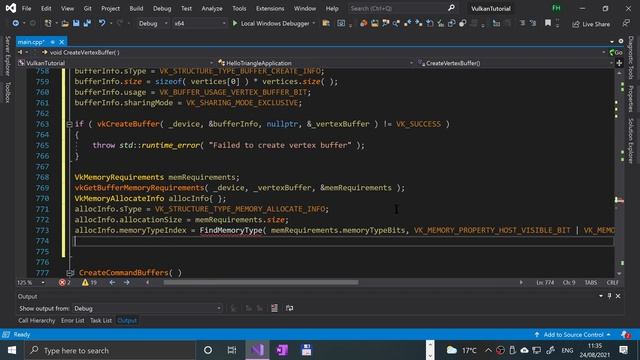The height and width of the screenshot is (360, 640).
Task: Open the Git menu
Action: [87, 8]
